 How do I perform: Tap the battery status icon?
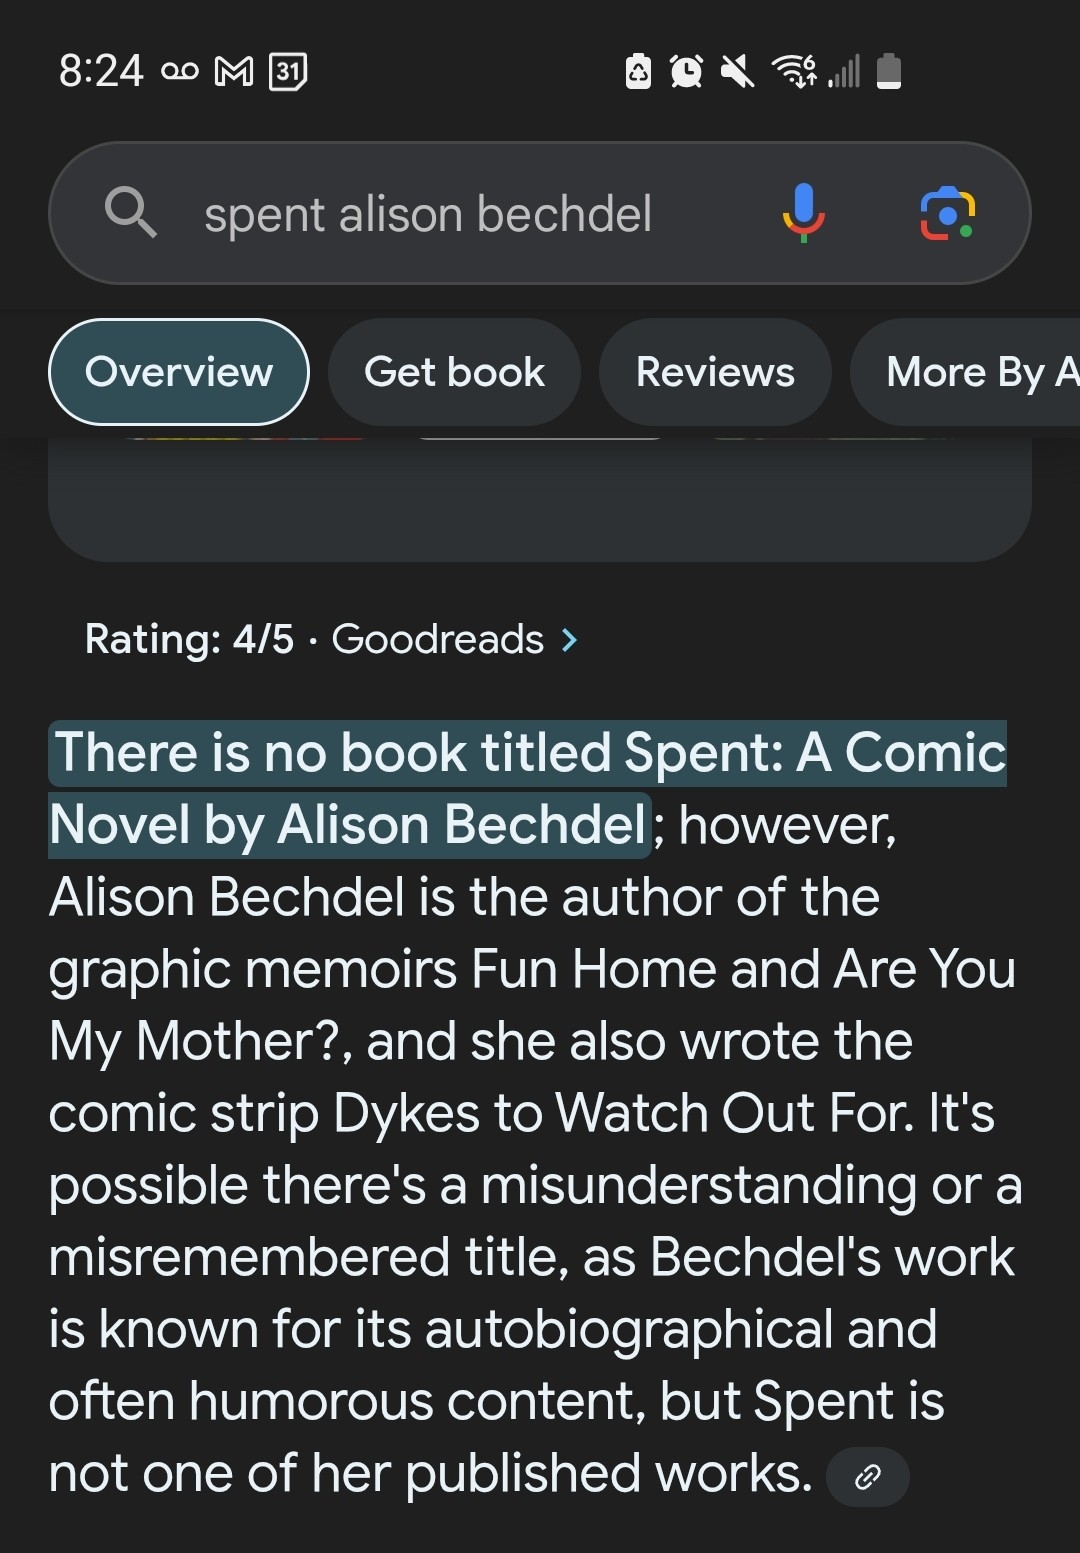(x=889, y=71)
